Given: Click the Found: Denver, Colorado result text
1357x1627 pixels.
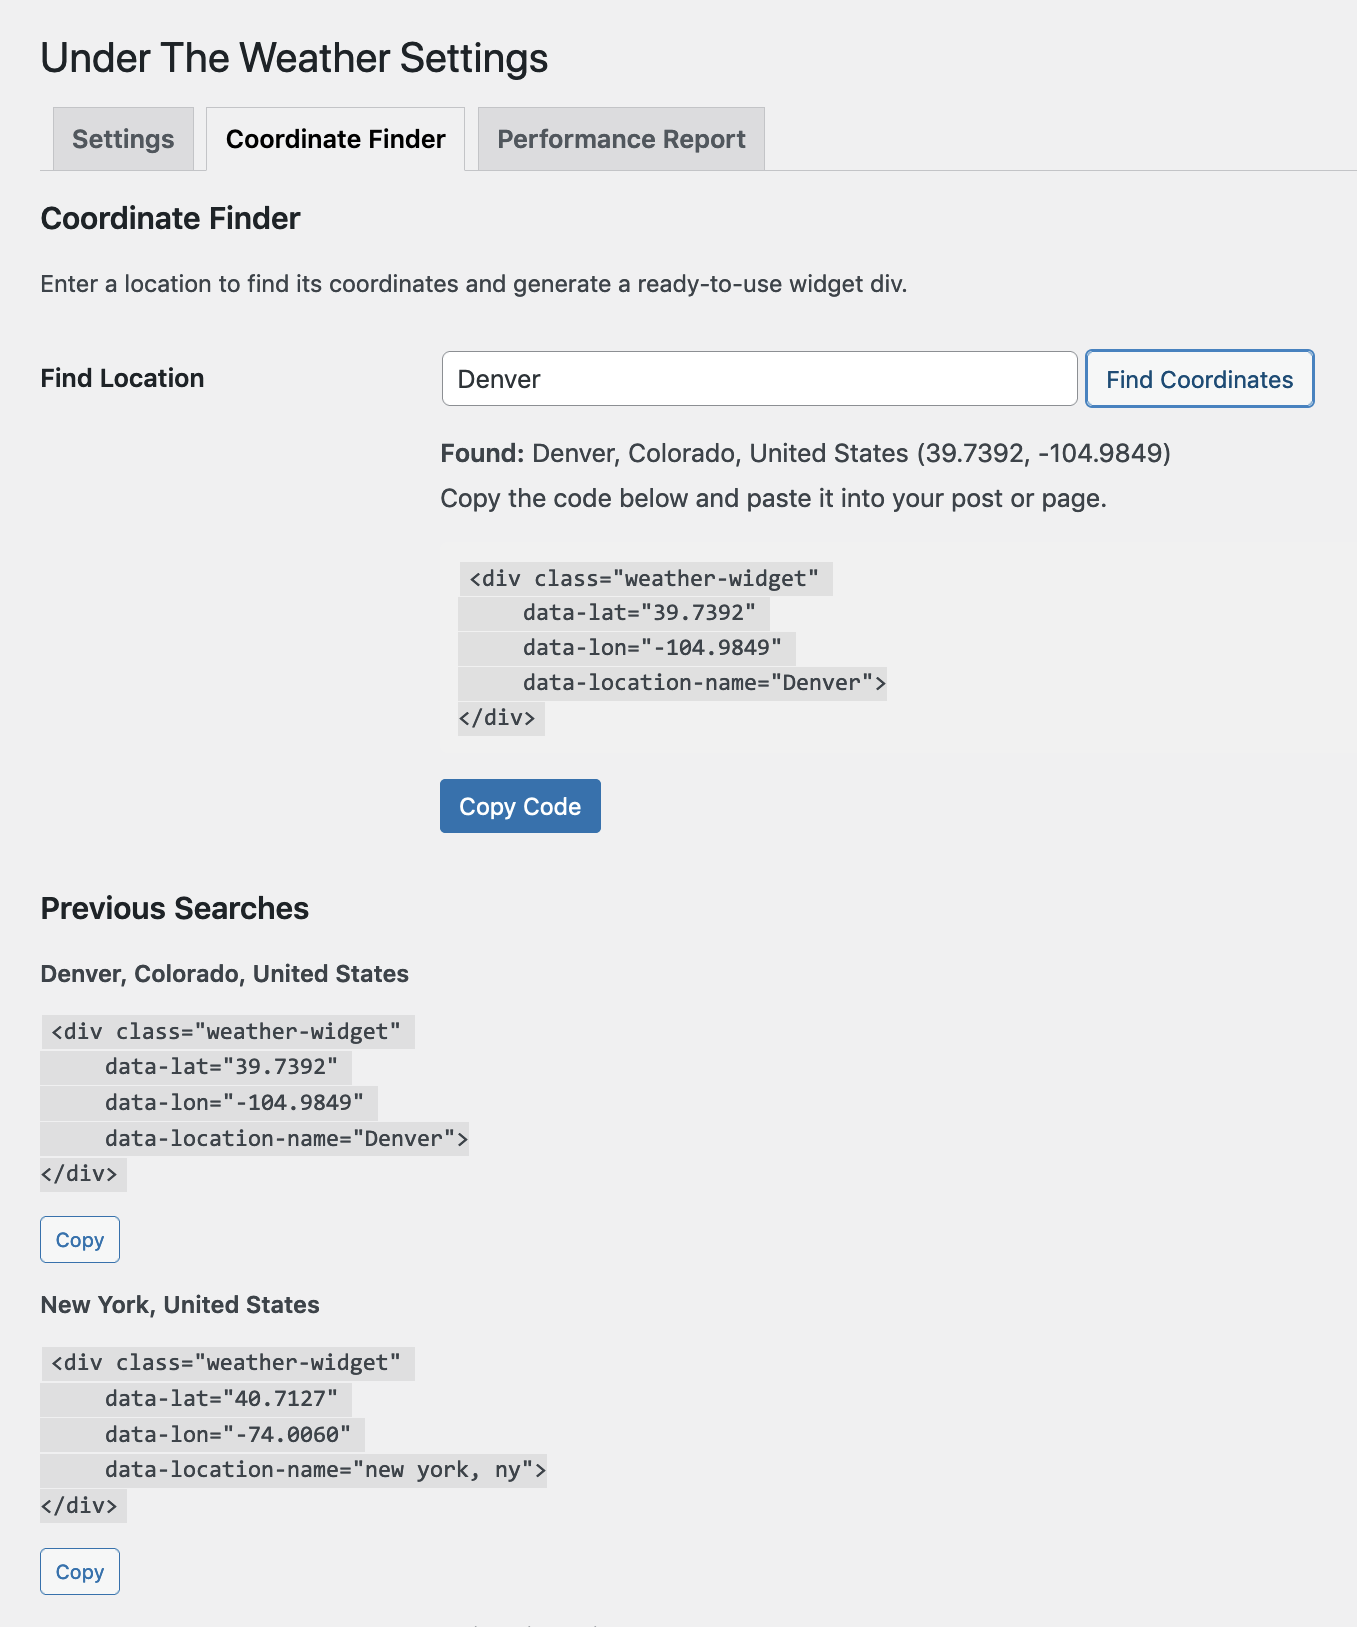Looking at the screenshot, I should tap(805, 454).
